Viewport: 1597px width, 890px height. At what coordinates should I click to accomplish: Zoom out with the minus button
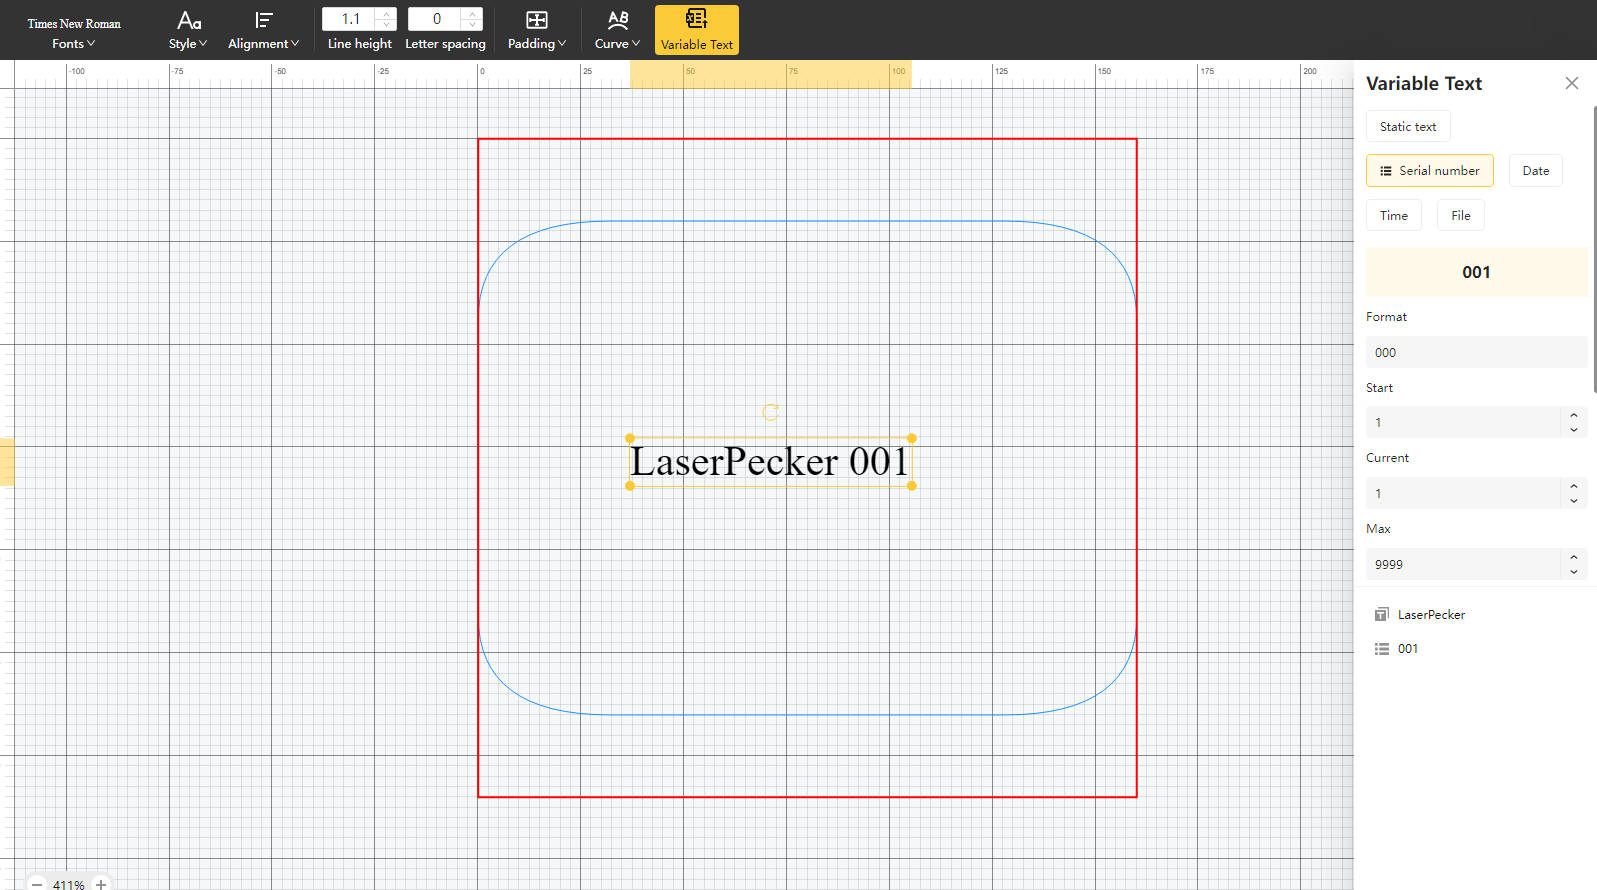pyautogui.click(x=37, y=884)
